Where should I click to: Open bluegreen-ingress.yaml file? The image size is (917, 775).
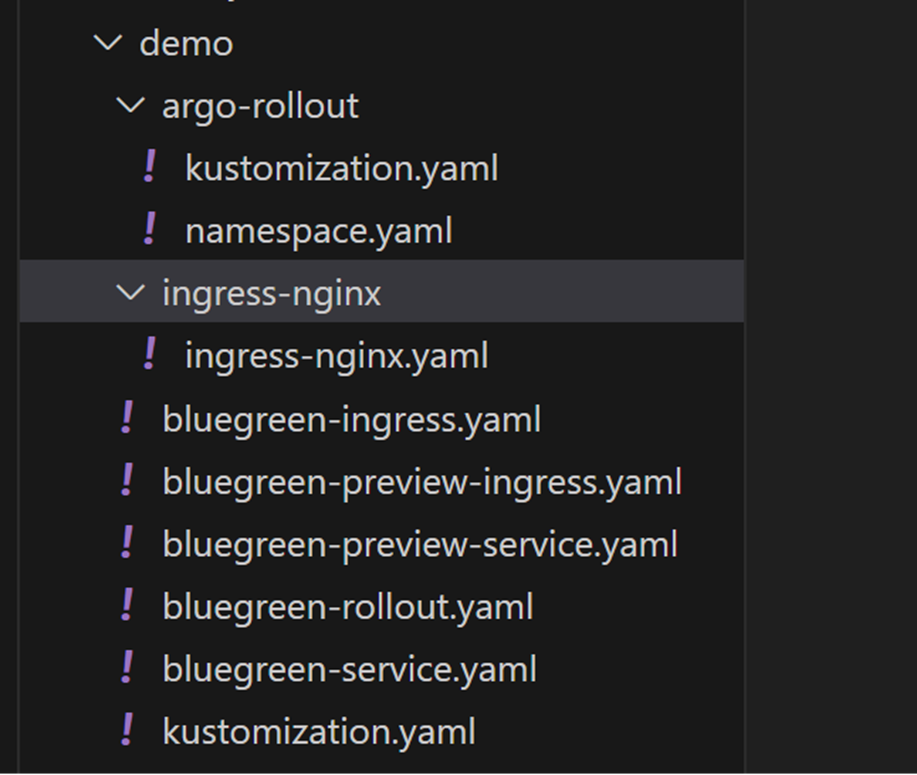pyautogui.click(x=351, y=419)
